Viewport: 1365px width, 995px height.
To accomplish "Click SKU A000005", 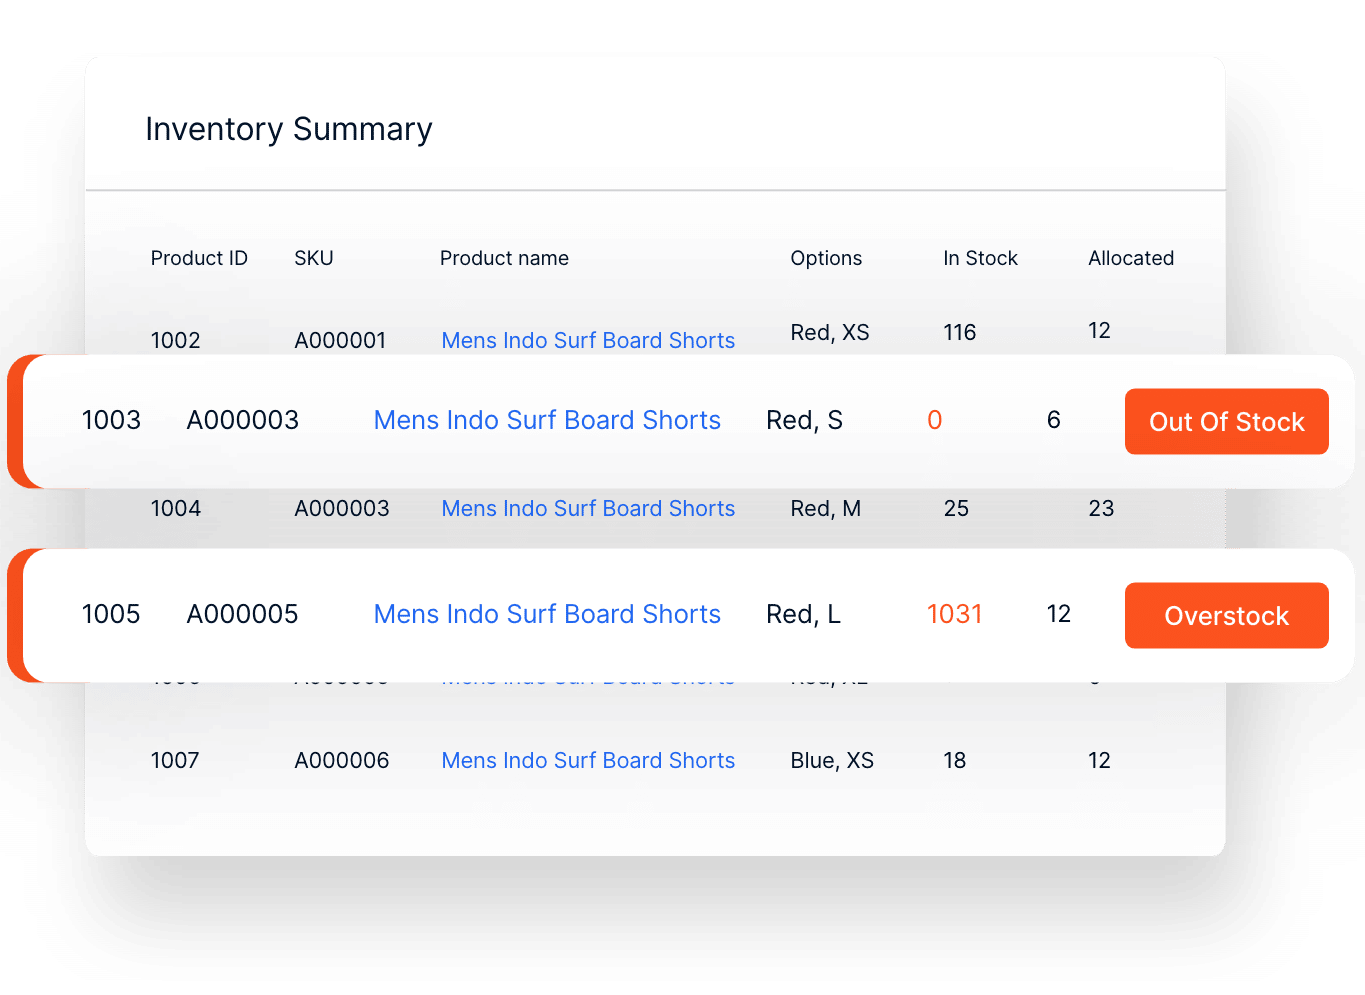I will point(243,614).
